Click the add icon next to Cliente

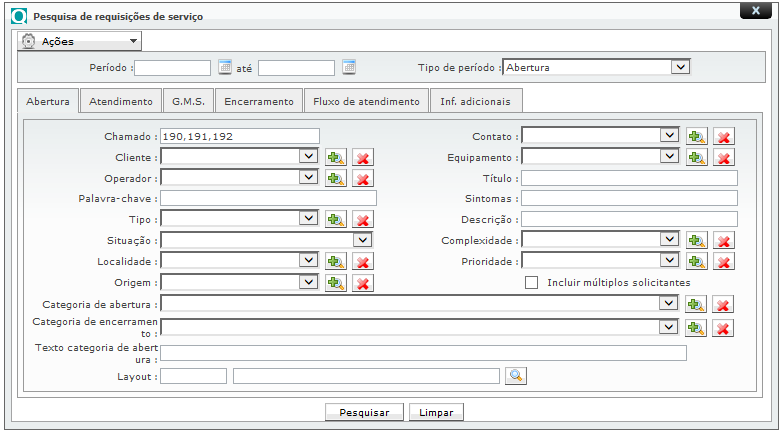(336, 157)
